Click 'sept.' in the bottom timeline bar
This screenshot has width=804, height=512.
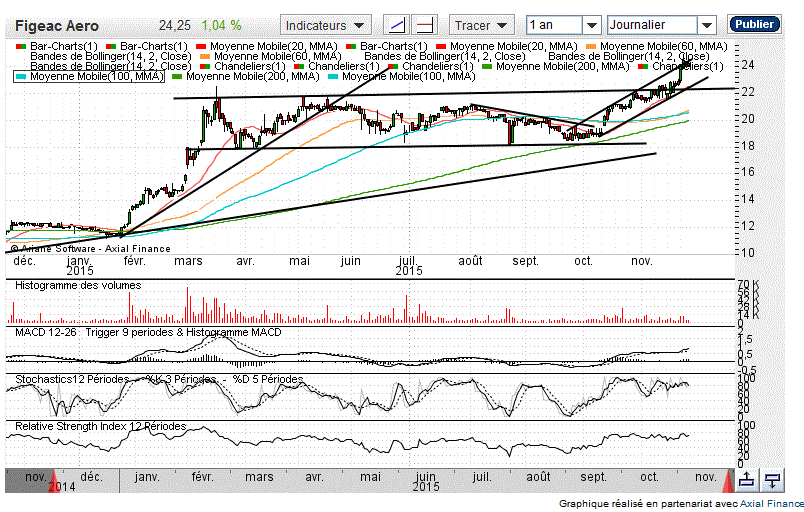point(593,477)
